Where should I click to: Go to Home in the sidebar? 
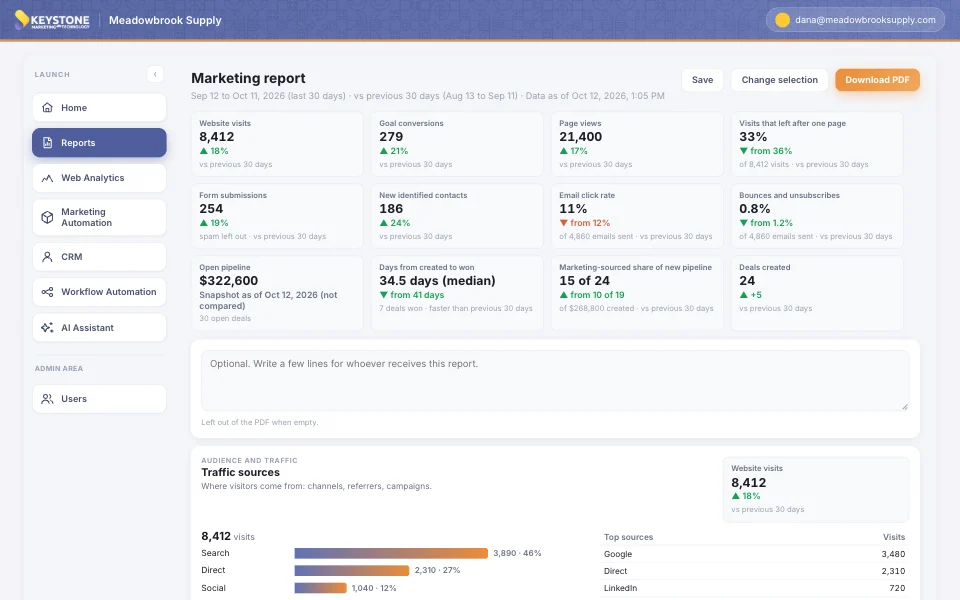pos(99,108)
